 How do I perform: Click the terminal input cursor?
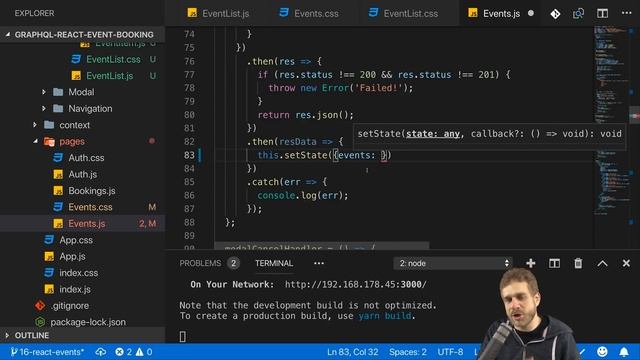(x=182, y=336)
